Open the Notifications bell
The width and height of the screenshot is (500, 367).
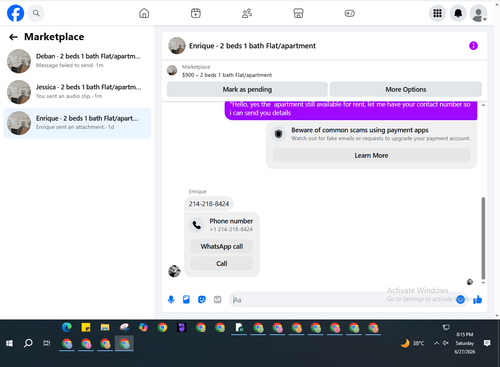point(458,13)
